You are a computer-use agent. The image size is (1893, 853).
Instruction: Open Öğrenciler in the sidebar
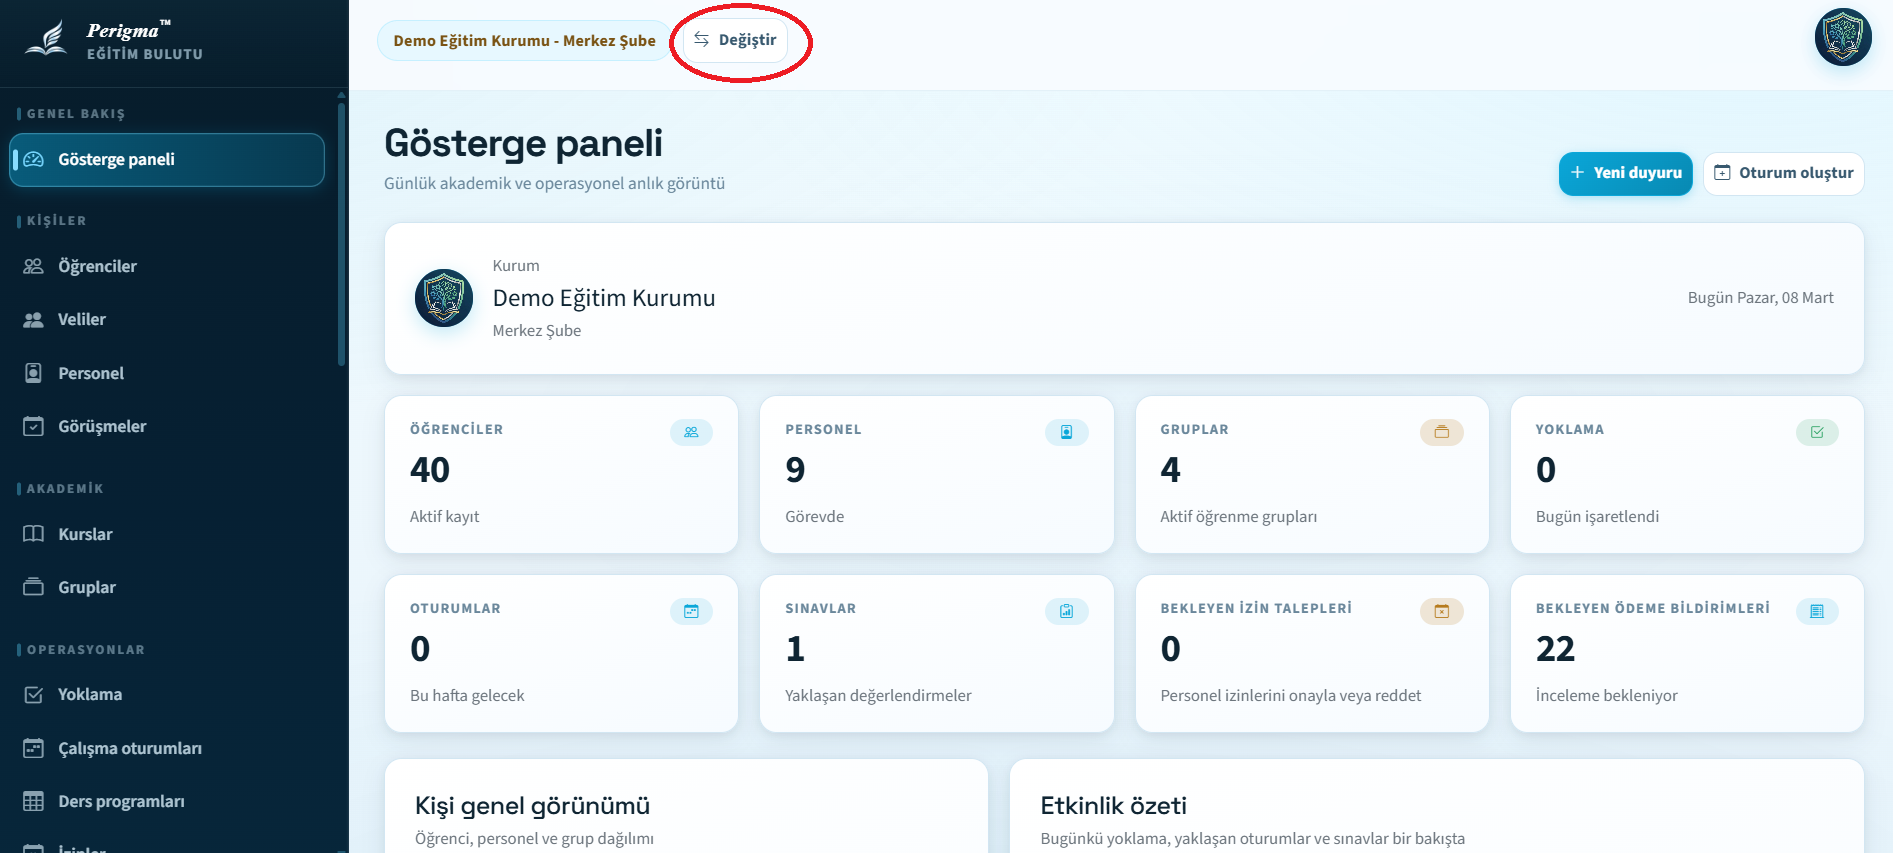click(97, 266)
